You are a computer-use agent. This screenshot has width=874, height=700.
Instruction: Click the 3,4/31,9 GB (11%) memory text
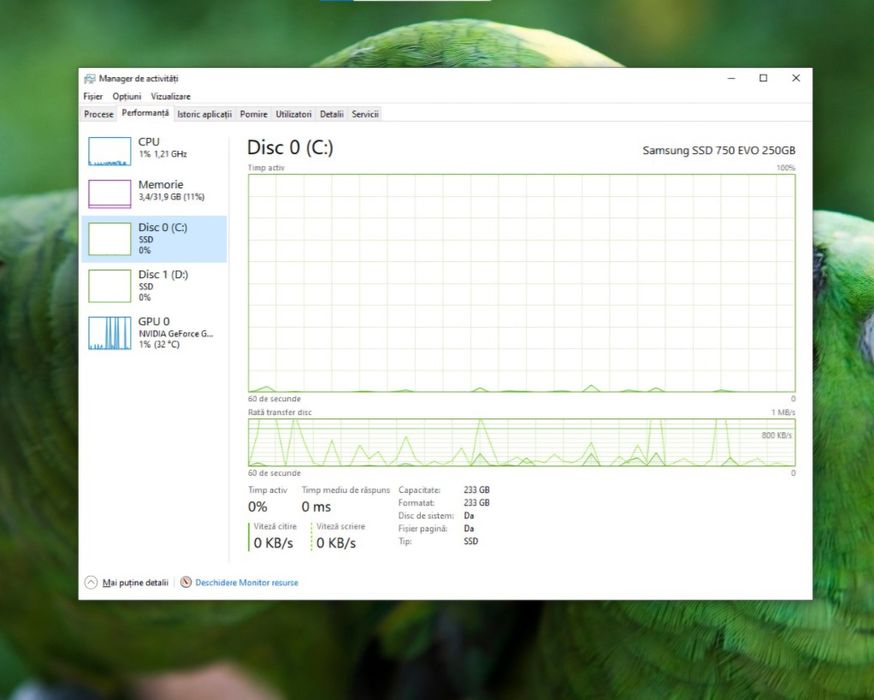pyautogui.click(x=172, y=197)
